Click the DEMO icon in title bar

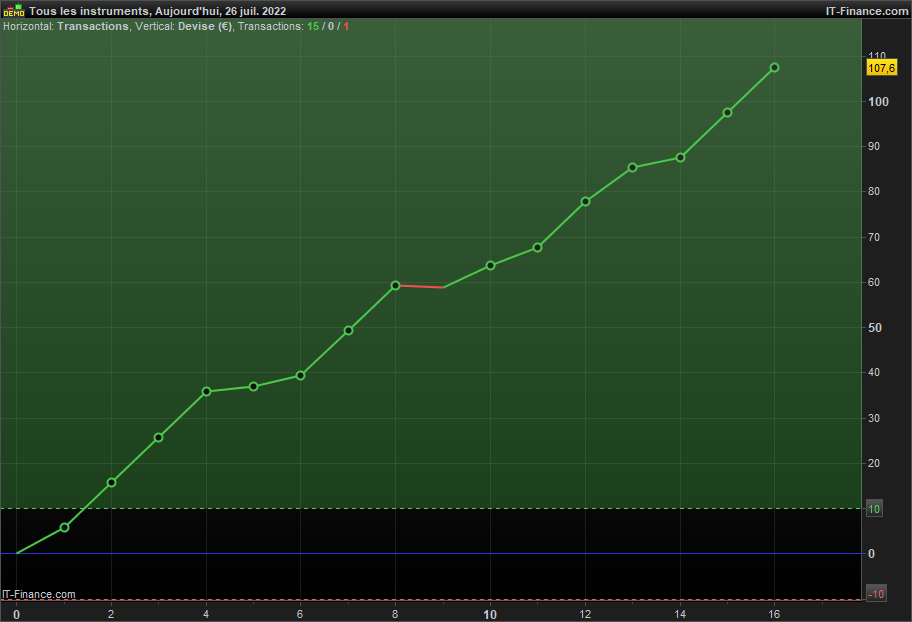[14, 10]
